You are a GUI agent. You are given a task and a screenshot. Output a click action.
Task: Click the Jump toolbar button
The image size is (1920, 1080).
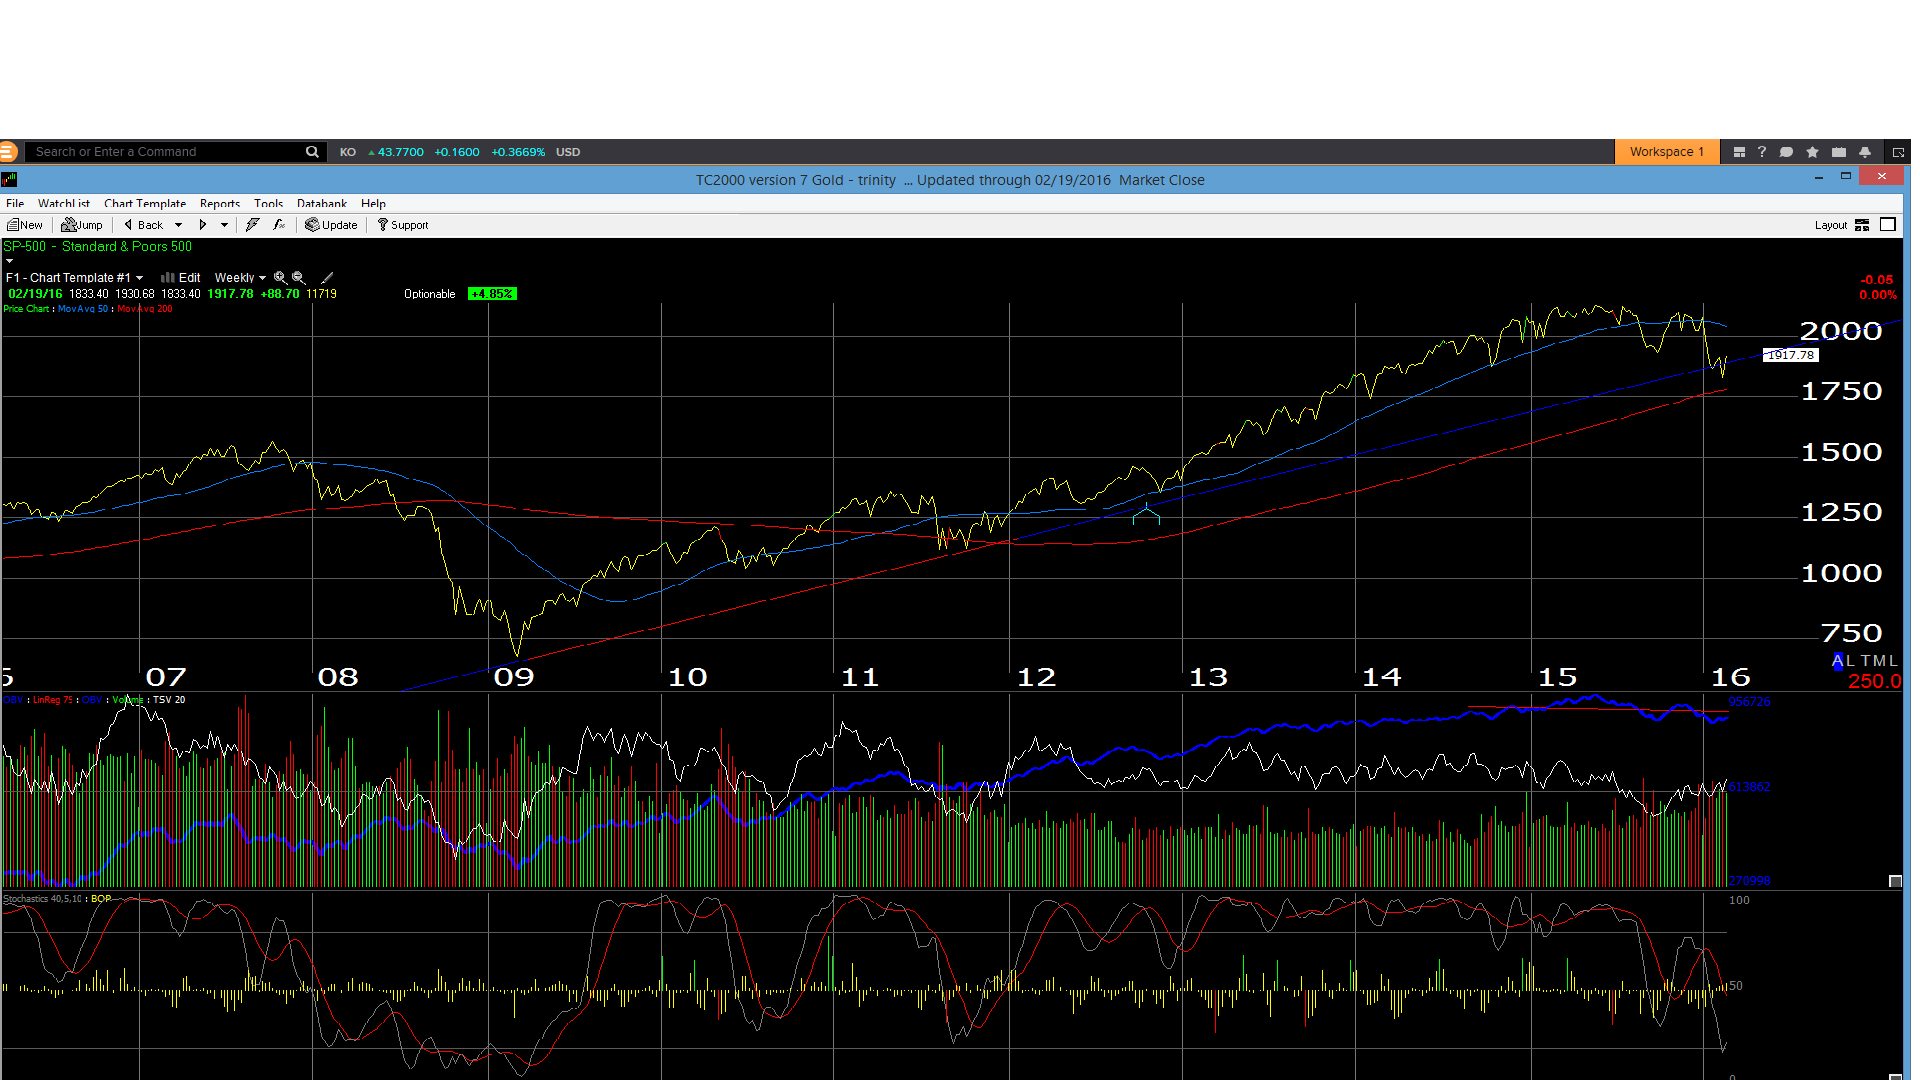coord(82,225)
